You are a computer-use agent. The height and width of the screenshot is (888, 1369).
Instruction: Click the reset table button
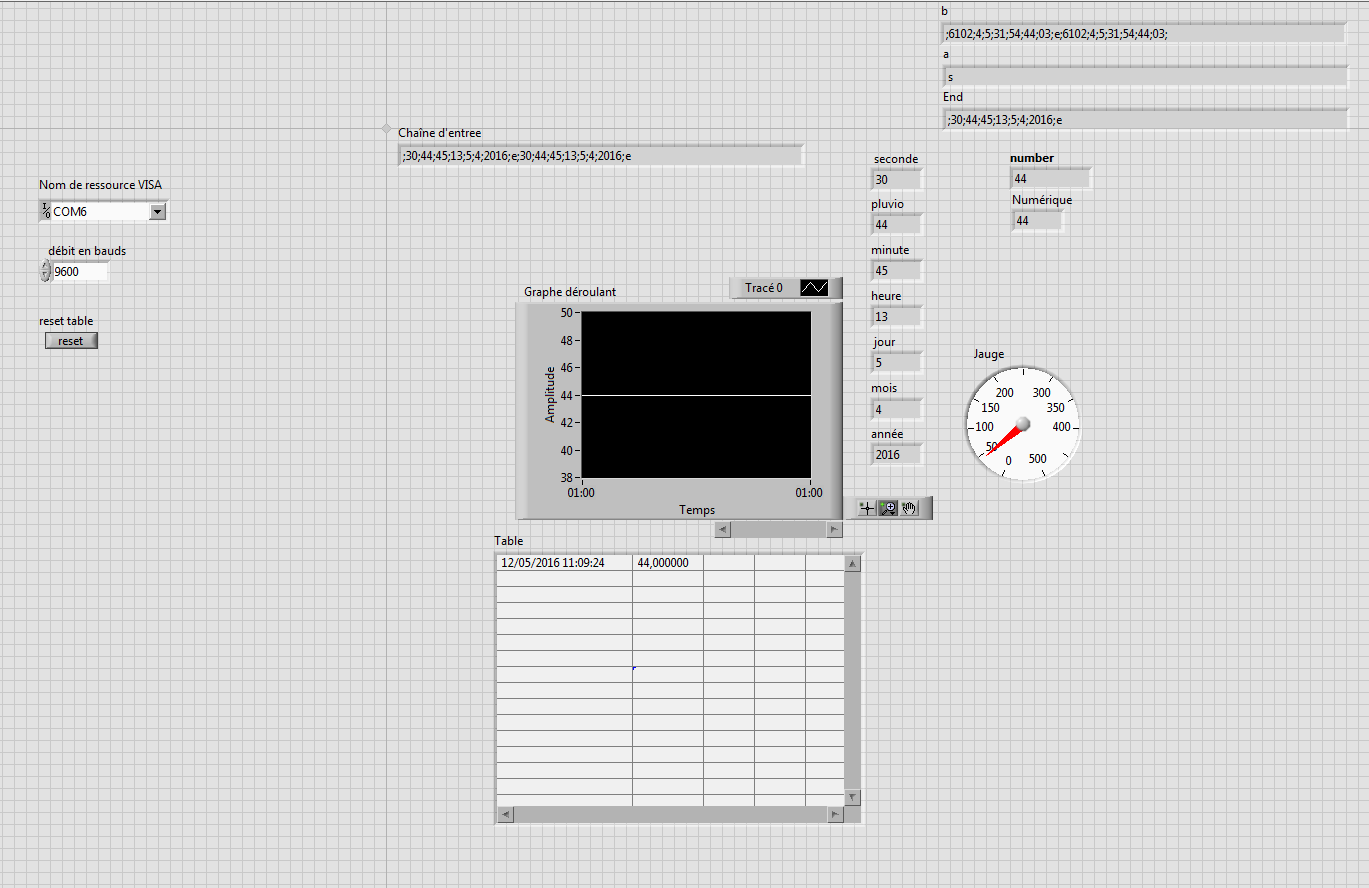(x=71, y=341)
